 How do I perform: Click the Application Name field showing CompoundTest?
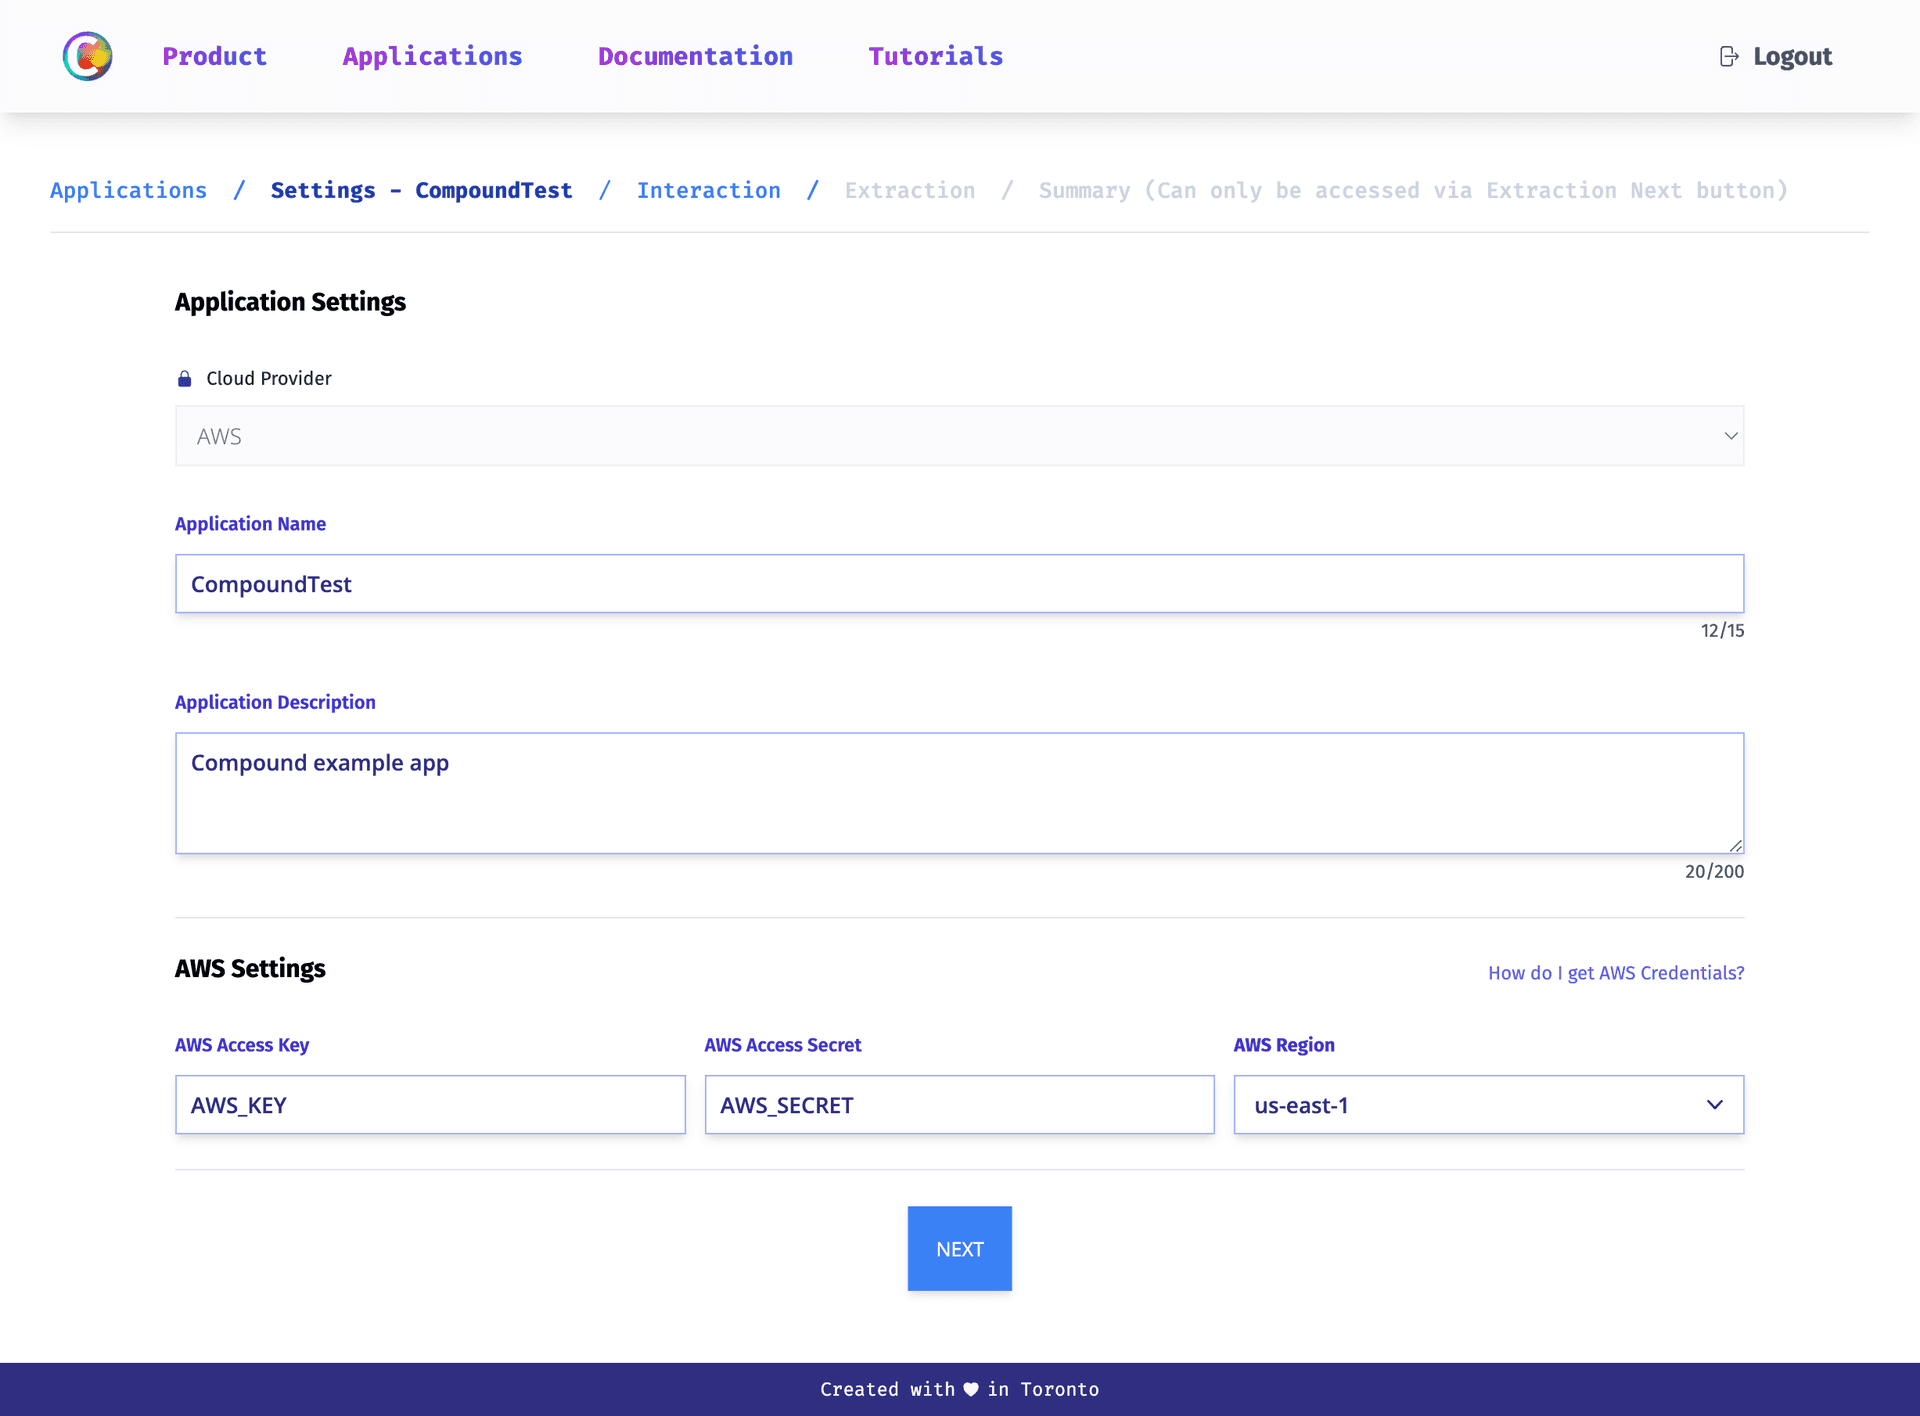pos(959,583)
